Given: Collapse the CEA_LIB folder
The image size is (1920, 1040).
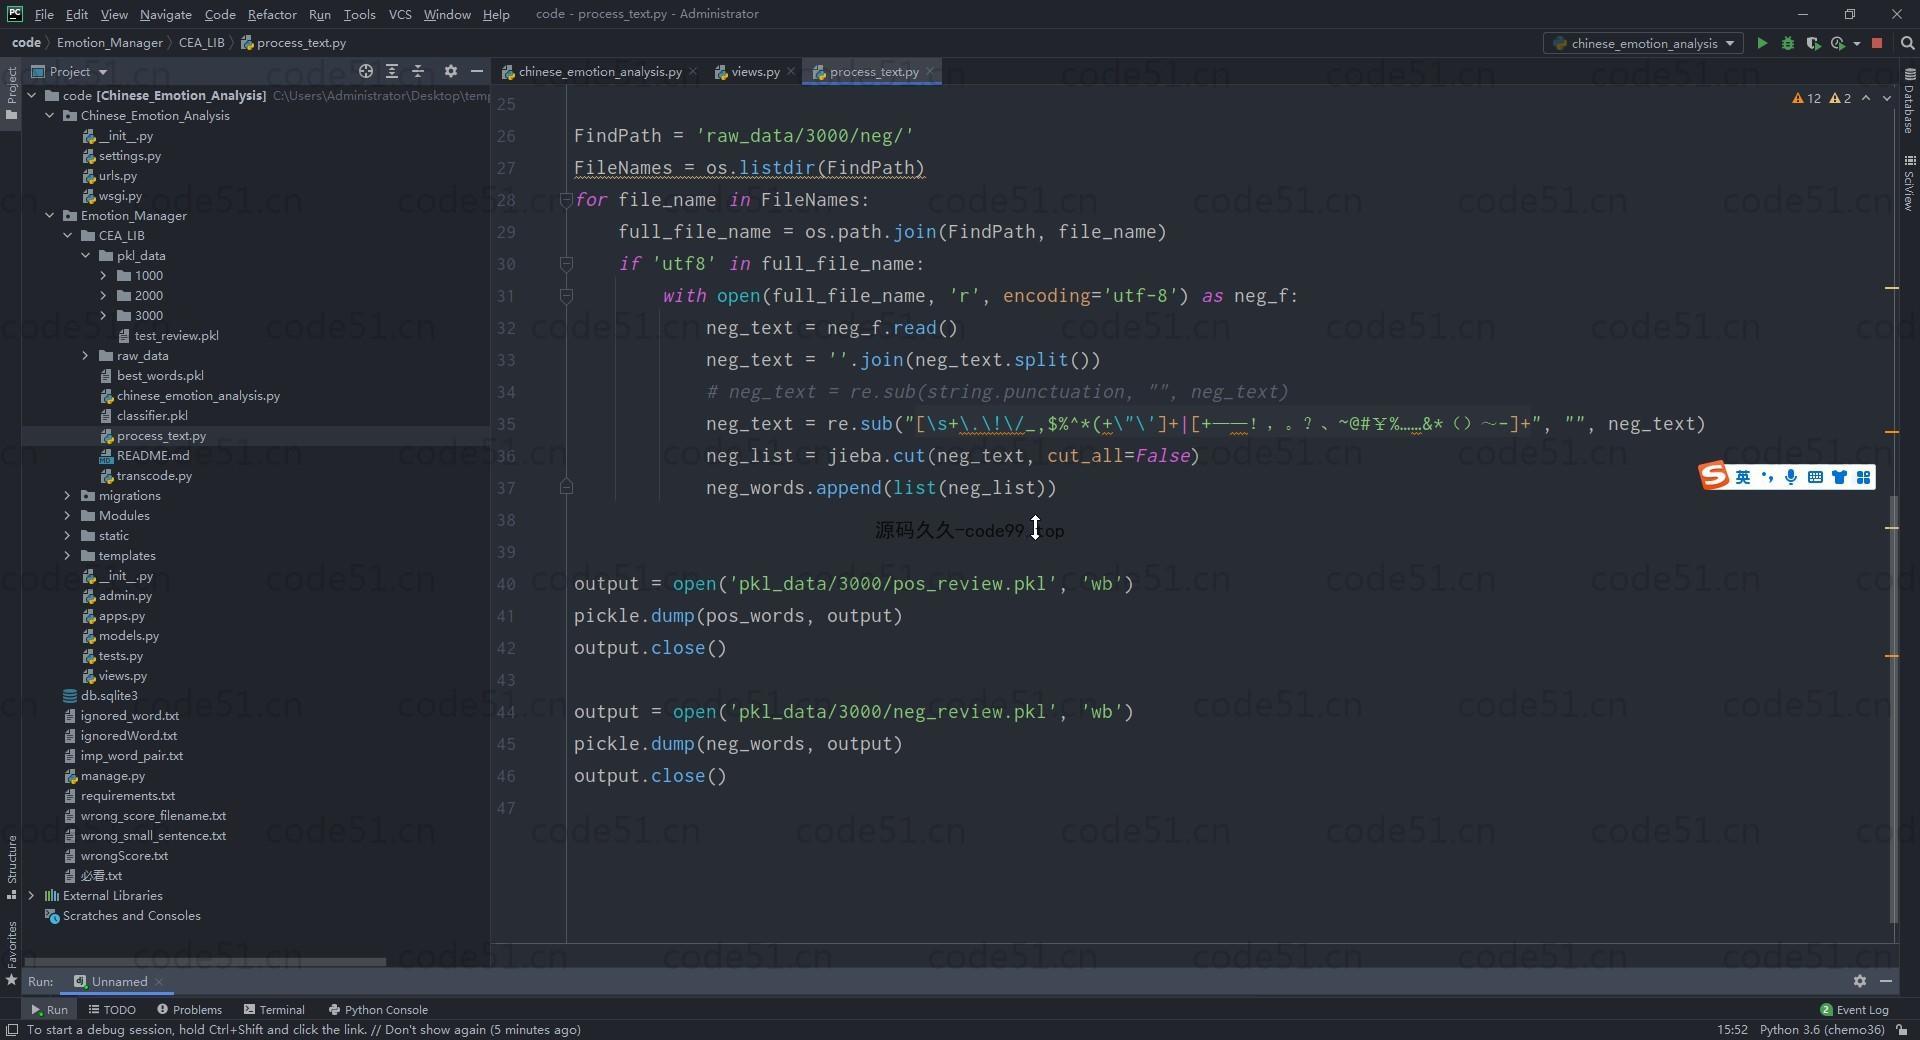Looking at the screenshot, I should pos(67,236).
